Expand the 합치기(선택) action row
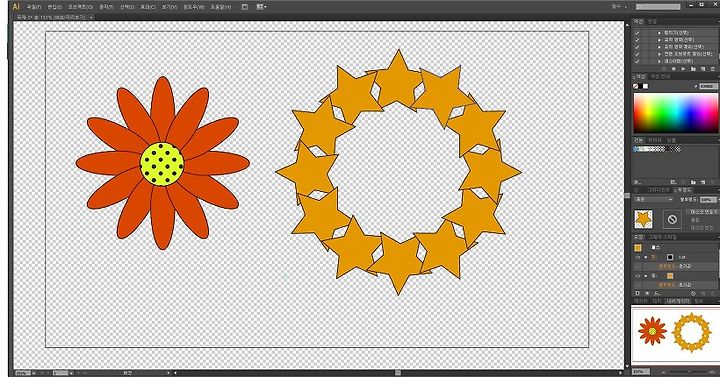 coord(659,33)
